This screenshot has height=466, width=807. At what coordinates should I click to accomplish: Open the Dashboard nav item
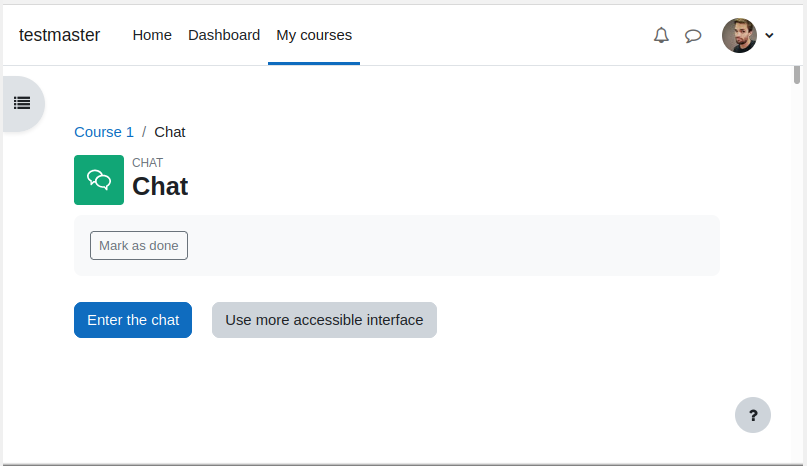224,35
